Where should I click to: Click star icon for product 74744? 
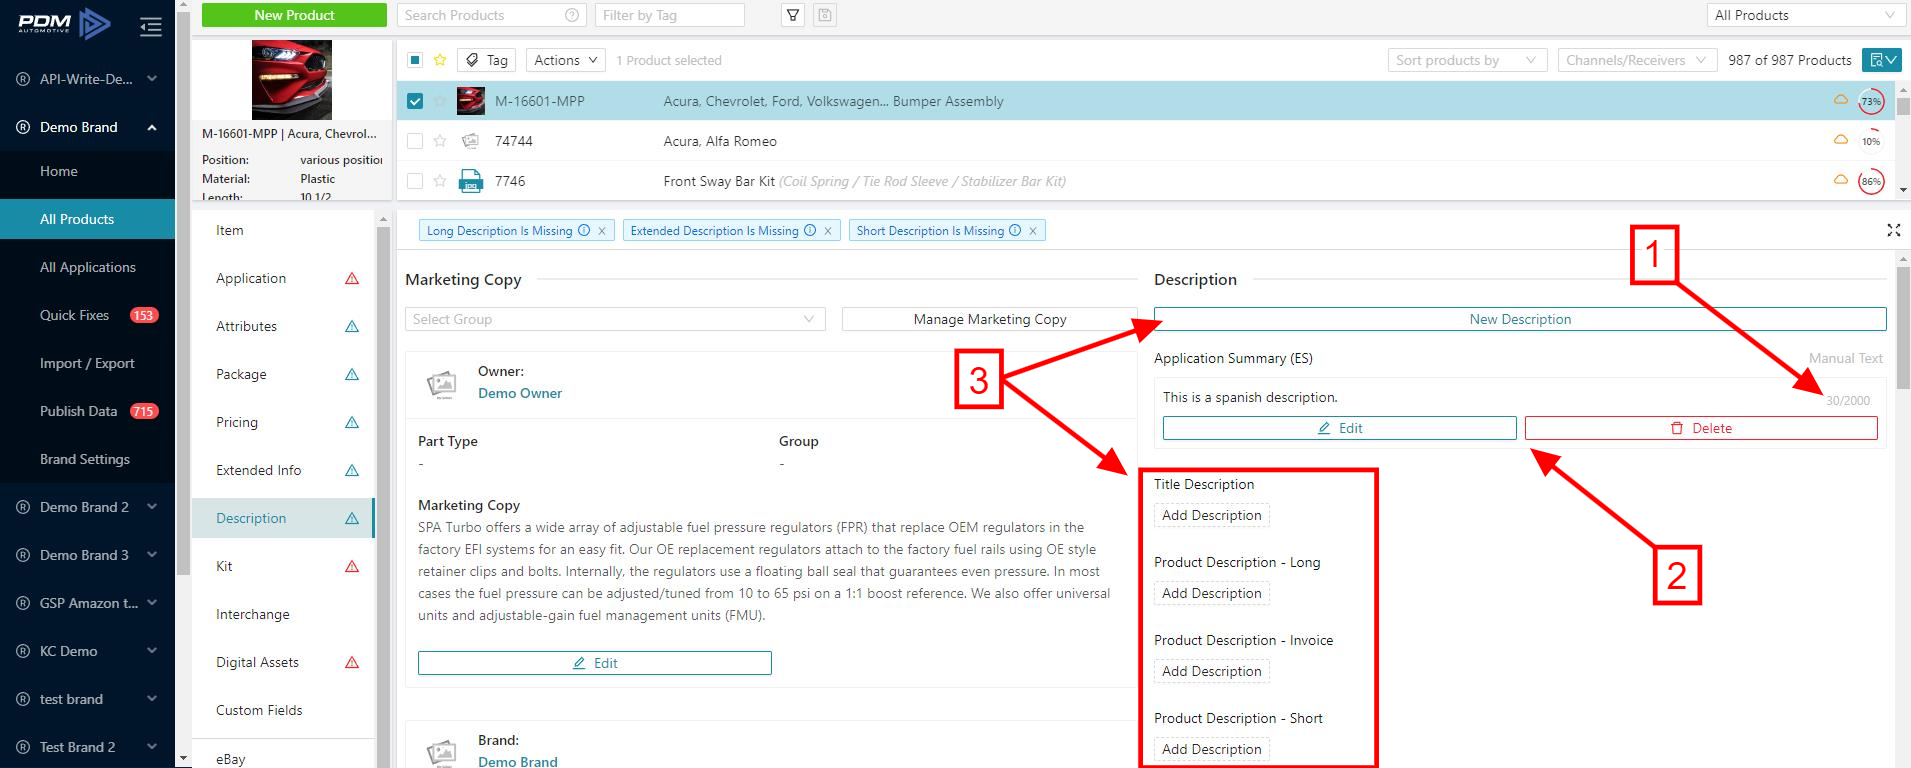[440, 141]
